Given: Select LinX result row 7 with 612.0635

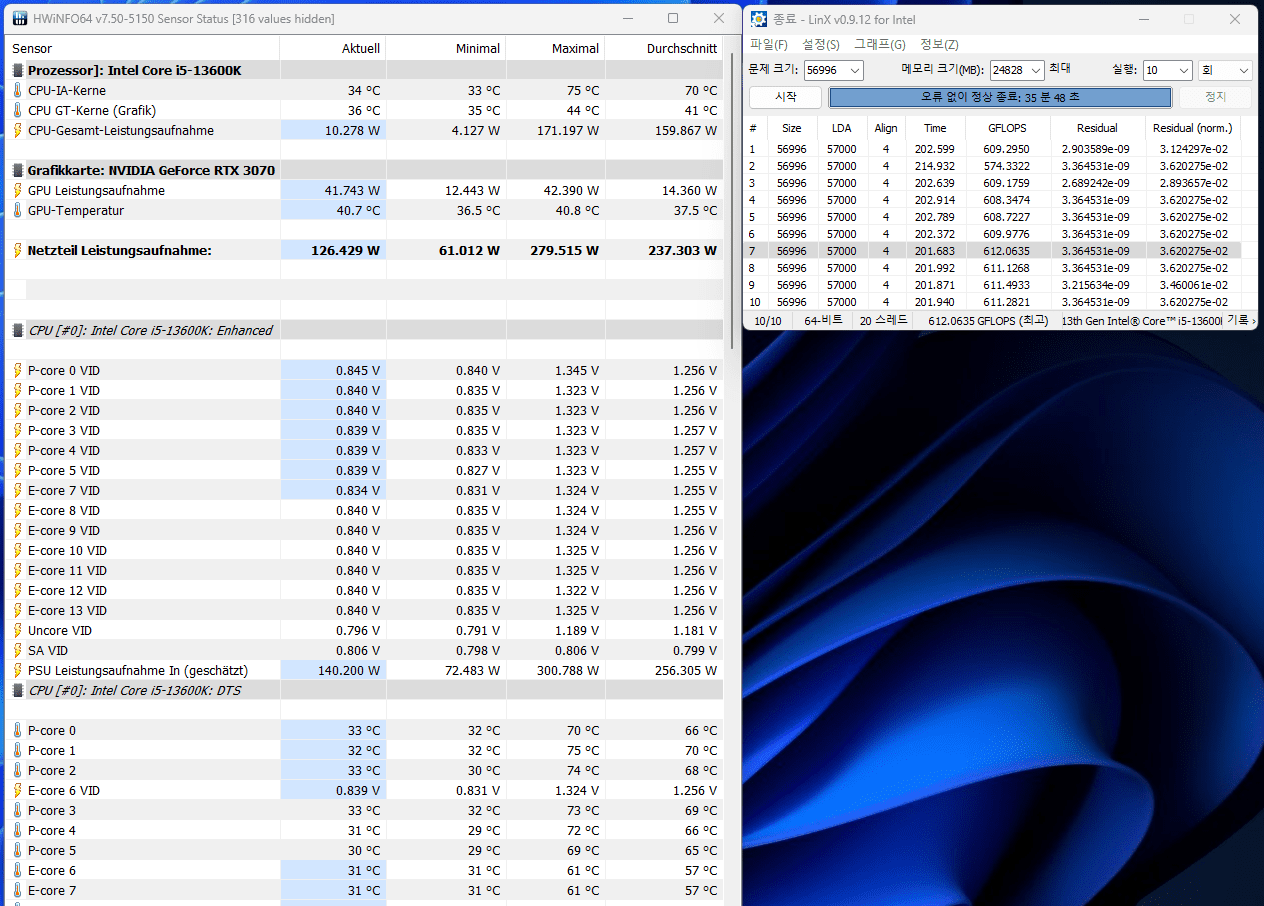Looking at the screenshot, I should [x=994, y=251].
